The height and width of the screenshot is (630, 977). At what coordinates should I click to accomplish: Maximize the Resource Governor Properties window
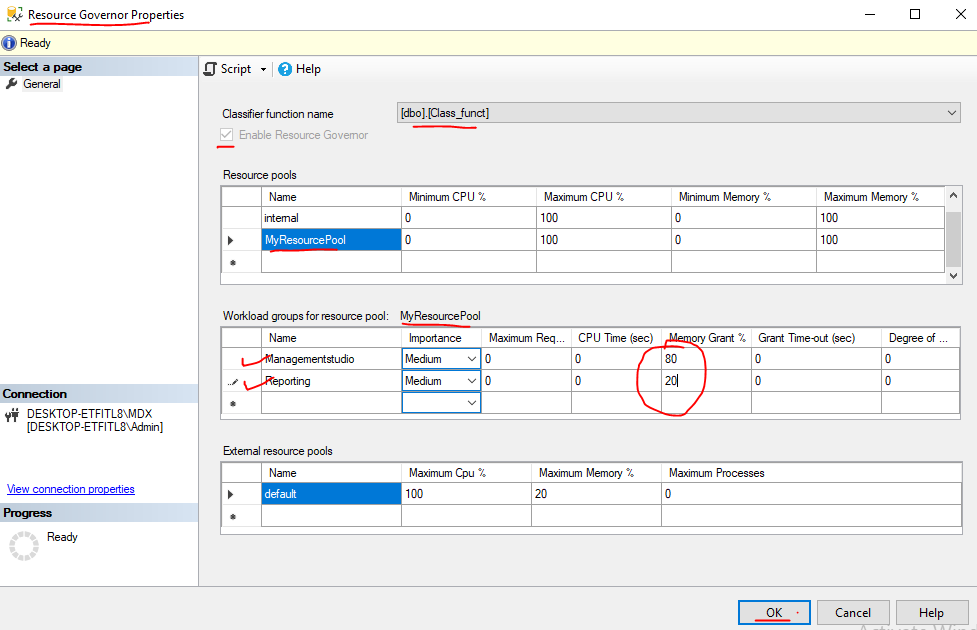915,14
